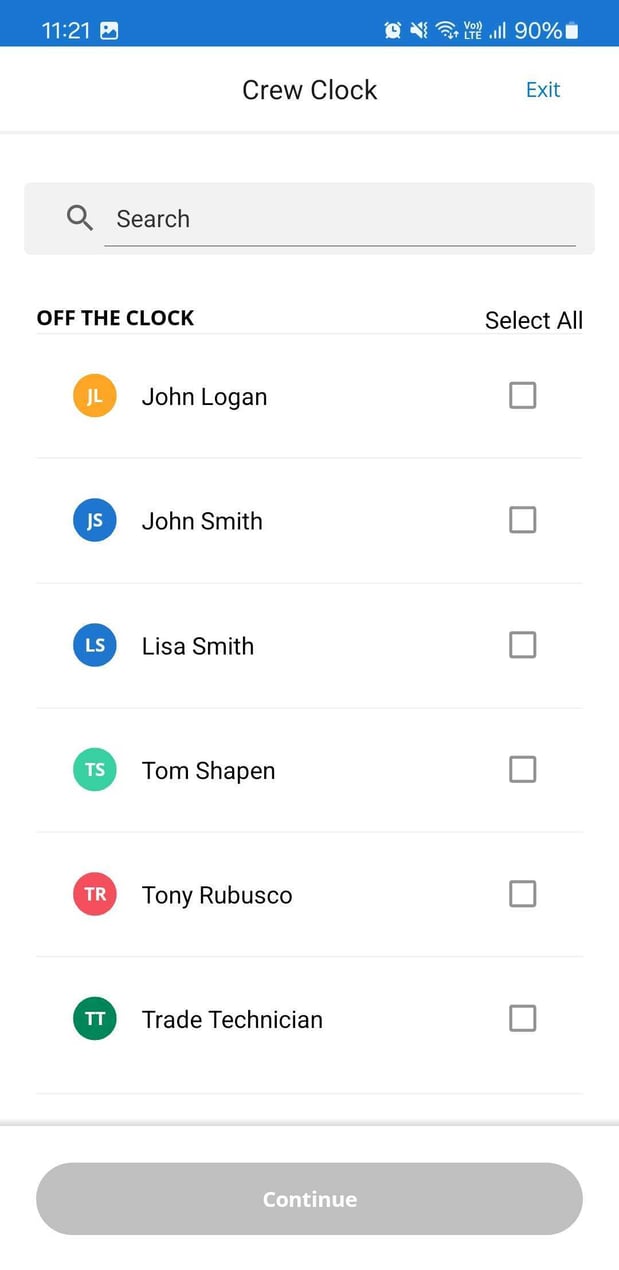Tap John Smith's JS avatar

(x=95, y=521)
